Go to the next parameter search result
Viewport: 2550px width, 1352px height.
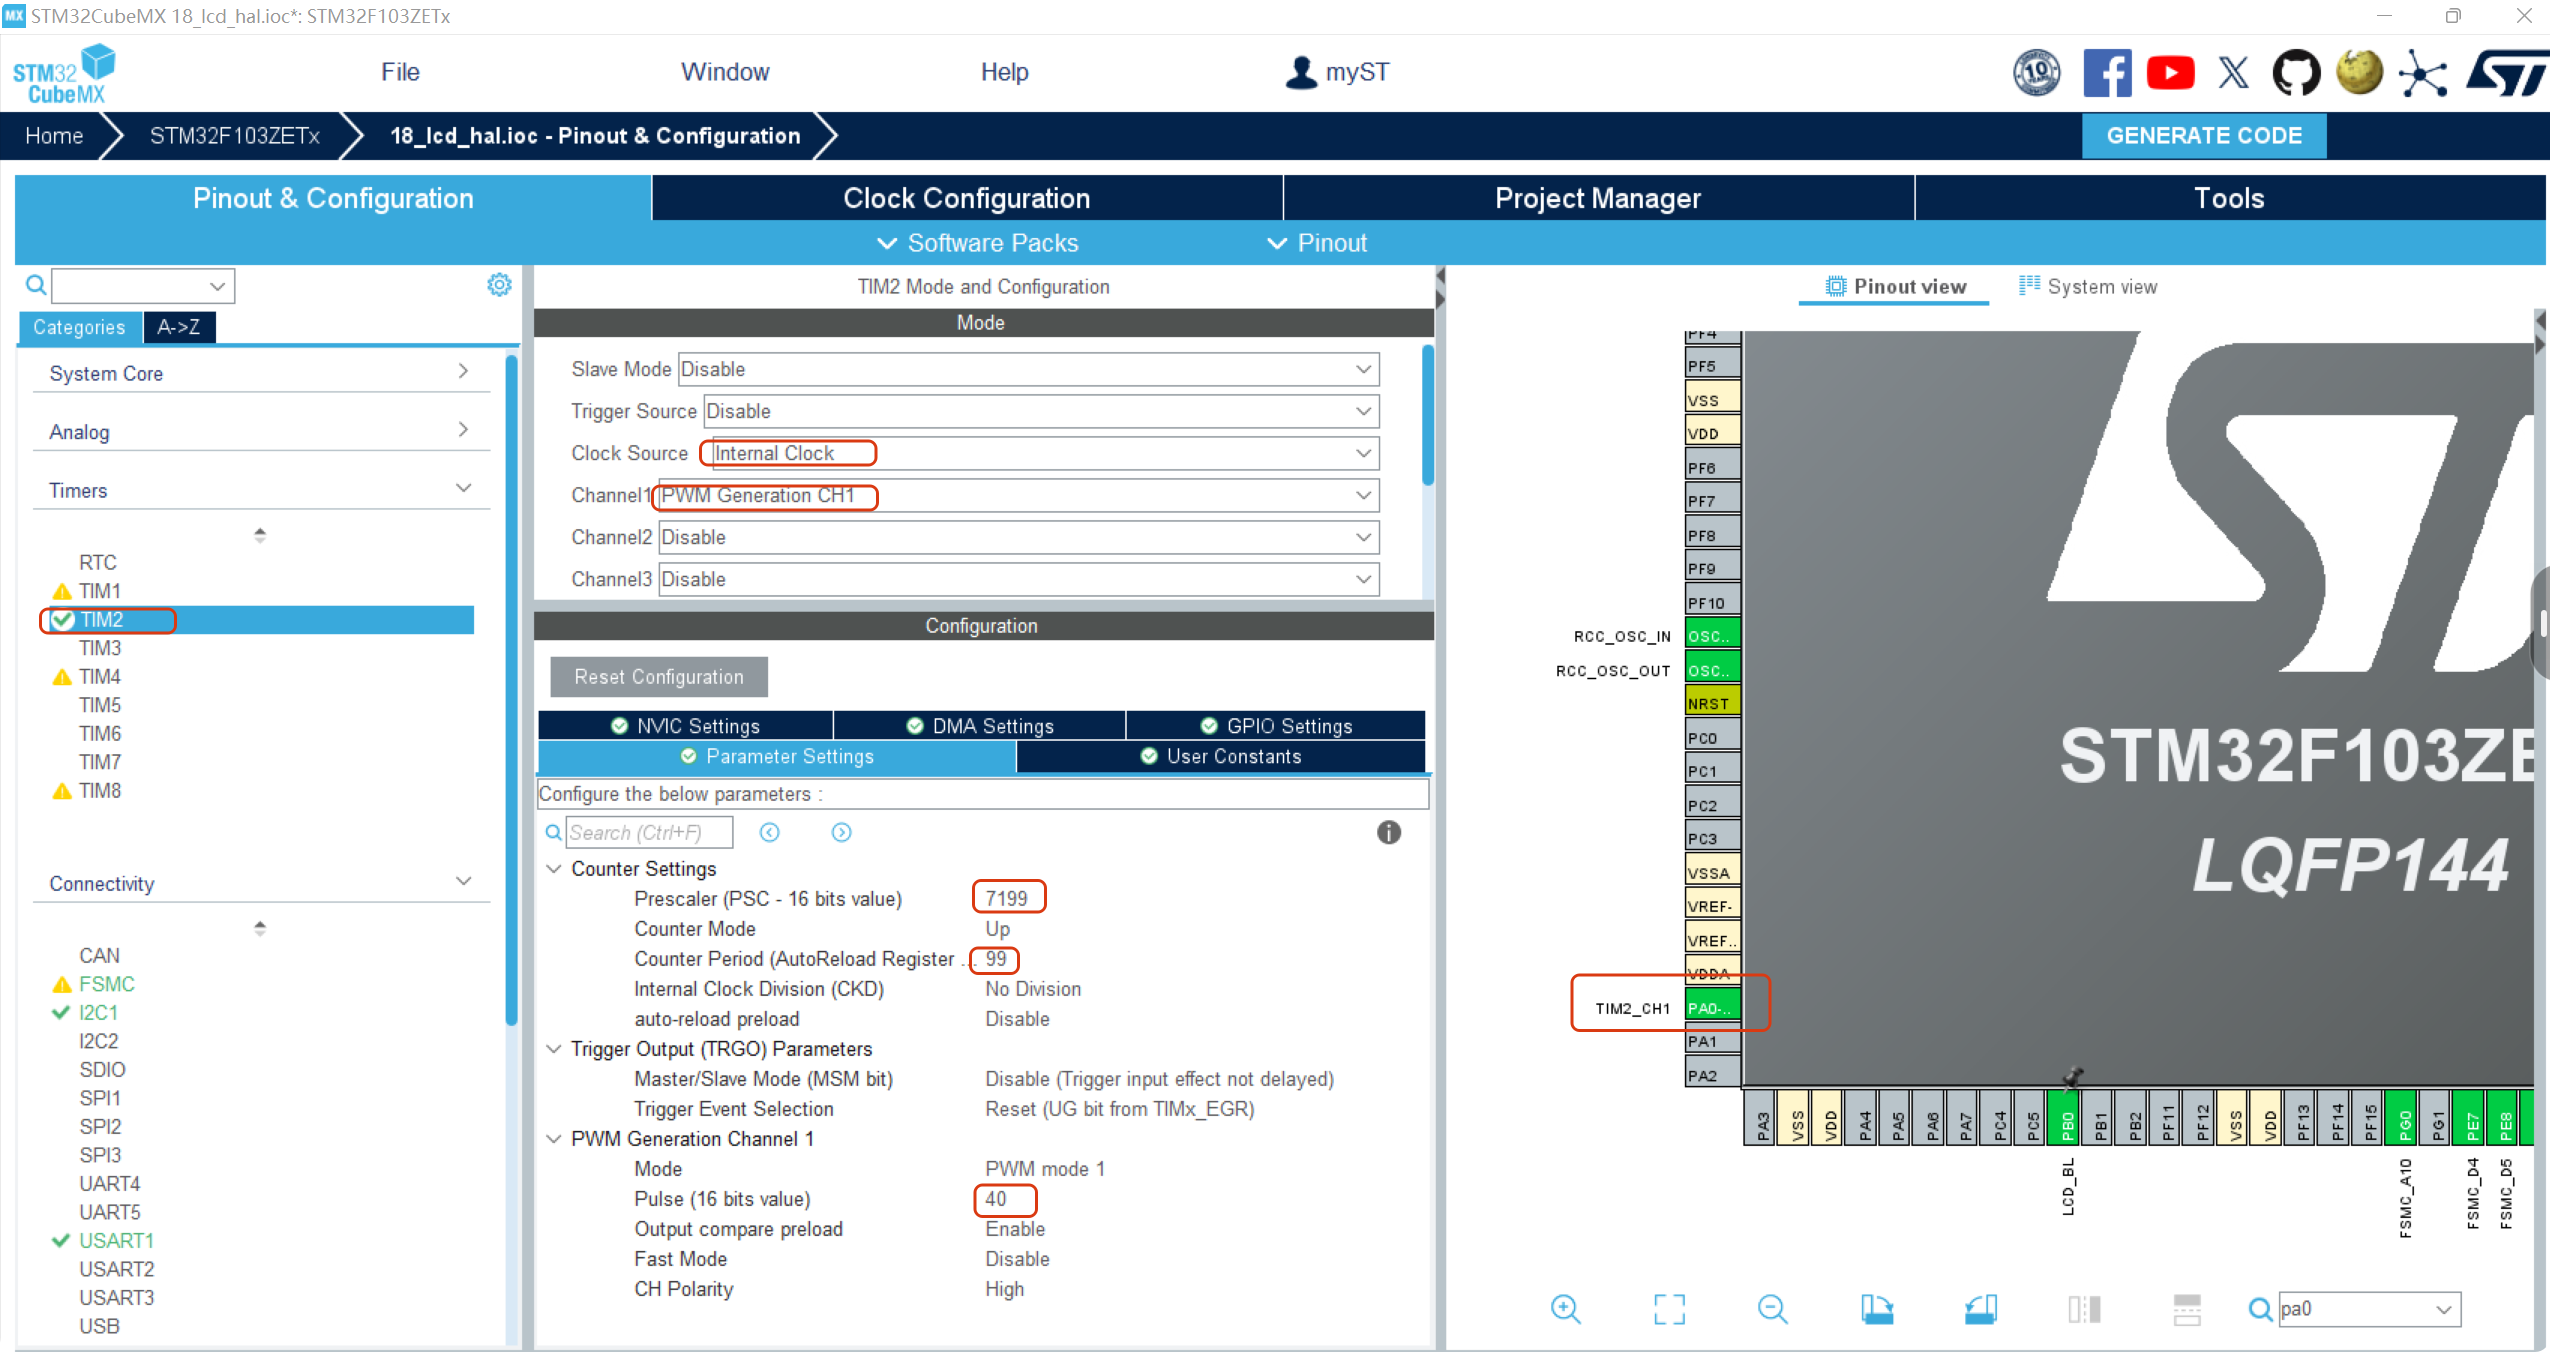(x=841, y=832)
